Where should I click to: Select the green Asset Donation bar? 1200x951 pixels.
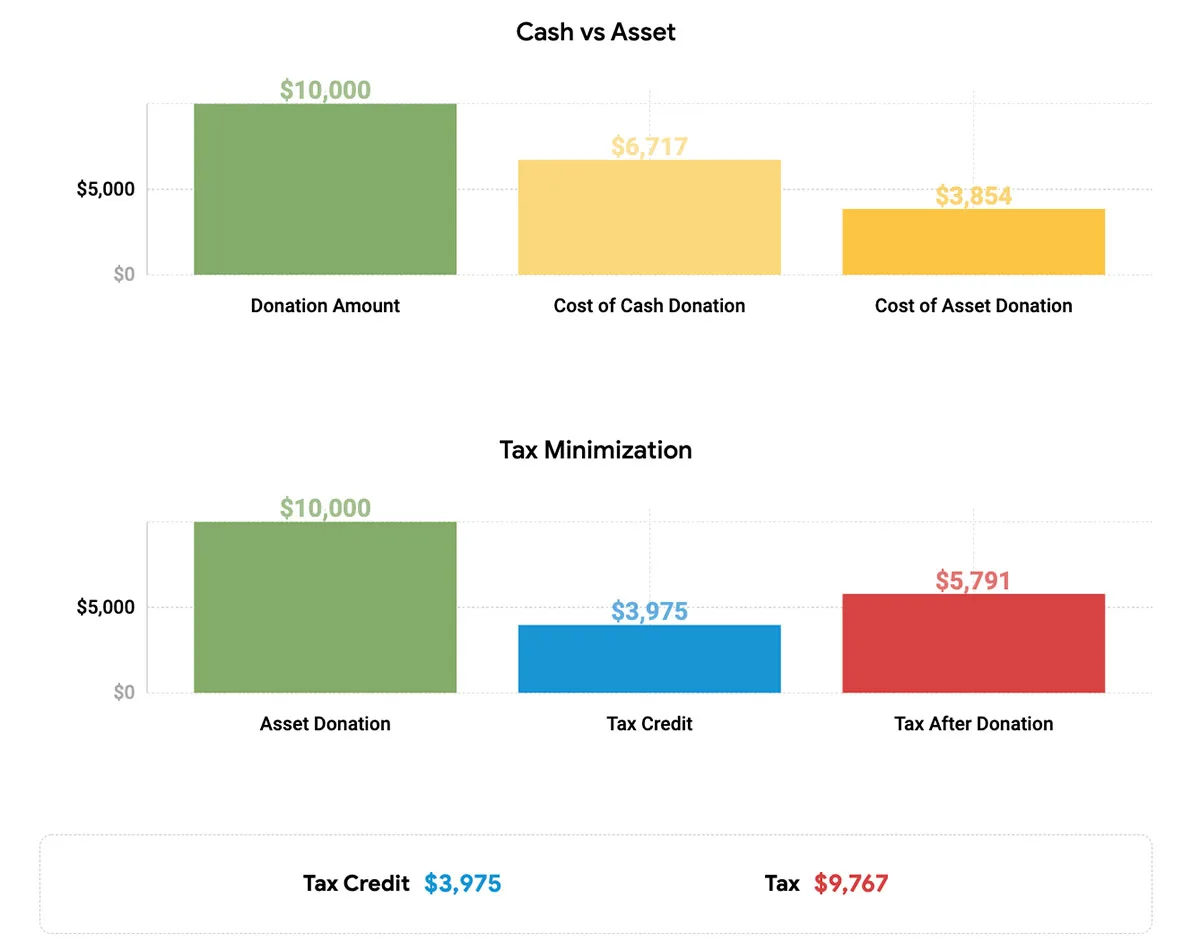[325, 607]
